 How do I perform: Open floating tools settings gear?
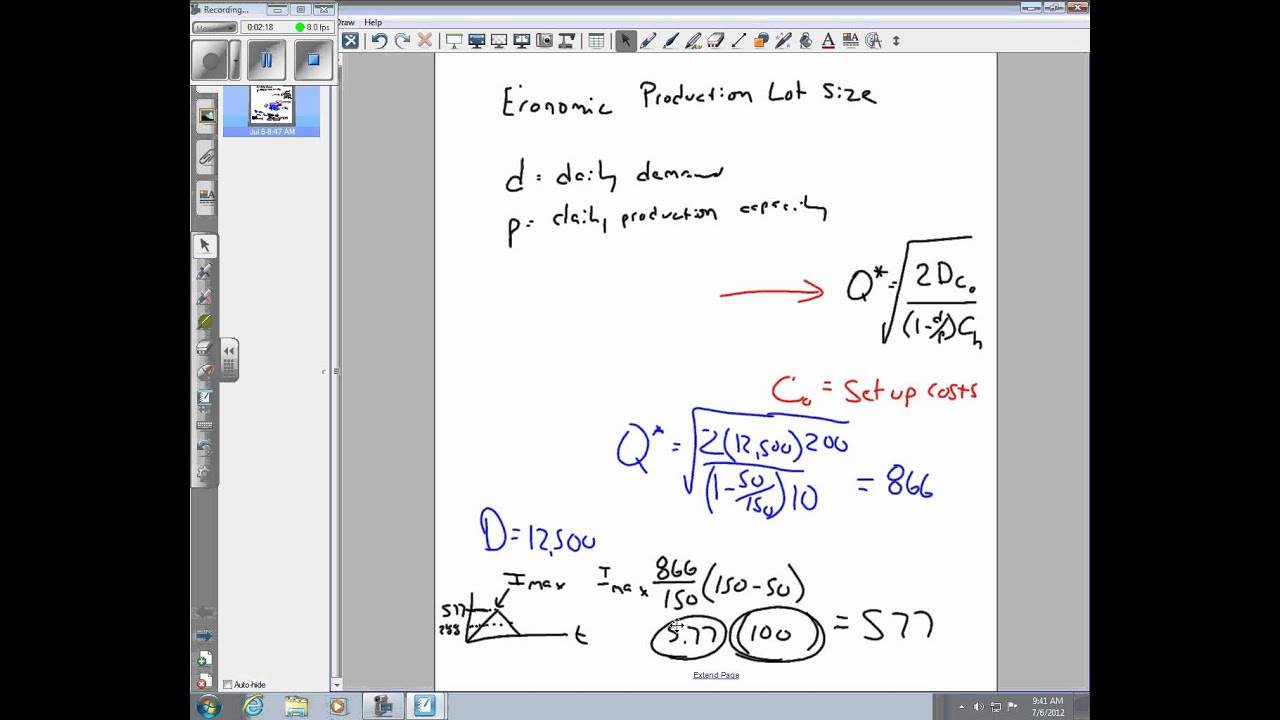tap(205, 473)
